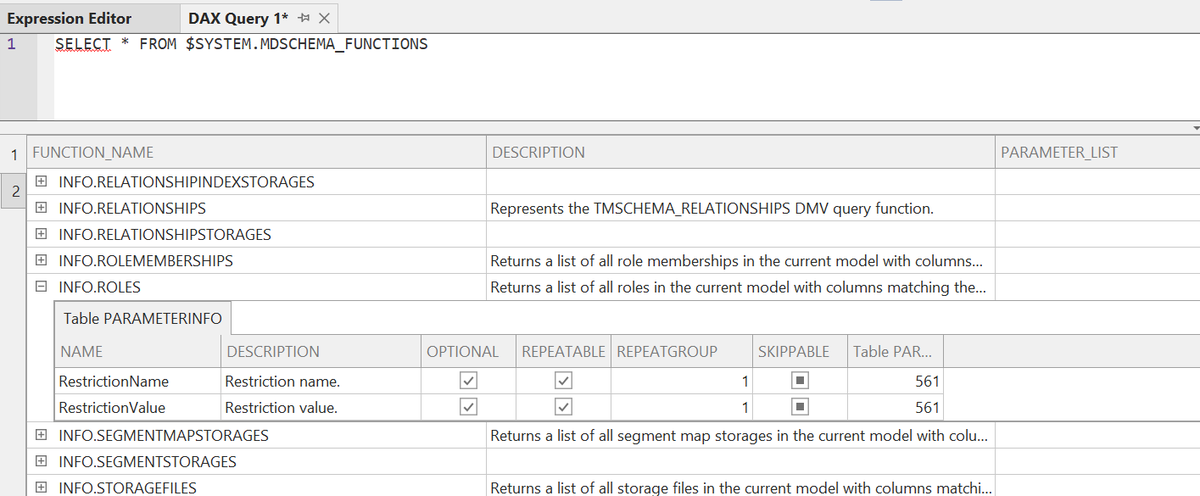Select the INFO.ROLEMEMBERSHIPS function name
The image size is (1200, 496).
(x=146, y=260)
